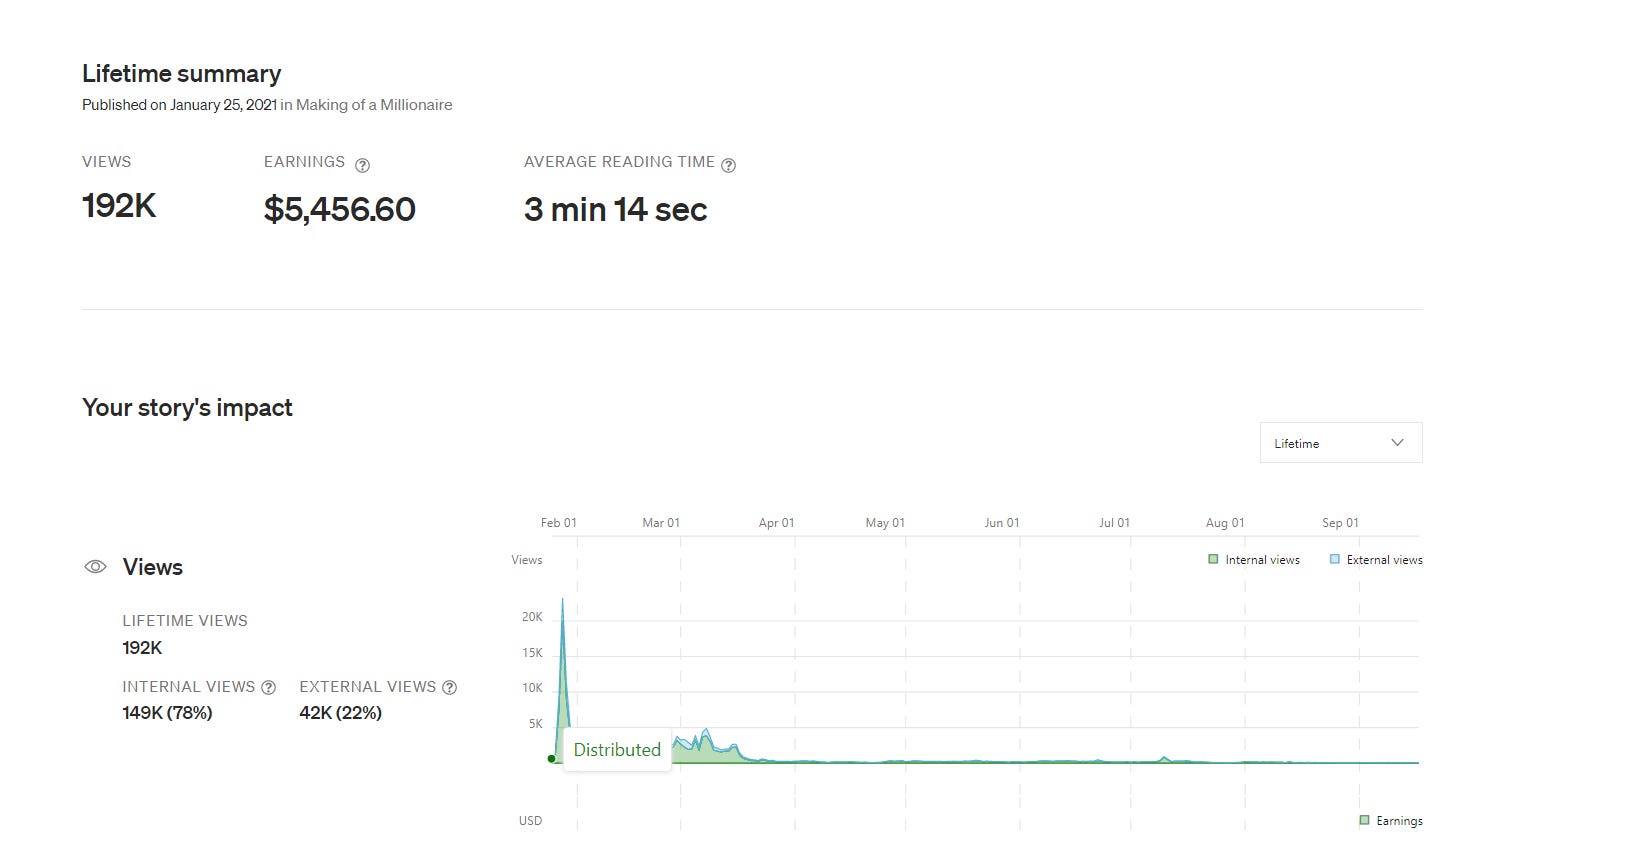This screenshot has height=841, width=1647.
Task: Click the $5,456.60 earnings value
Action: click(x=340, y=209)
